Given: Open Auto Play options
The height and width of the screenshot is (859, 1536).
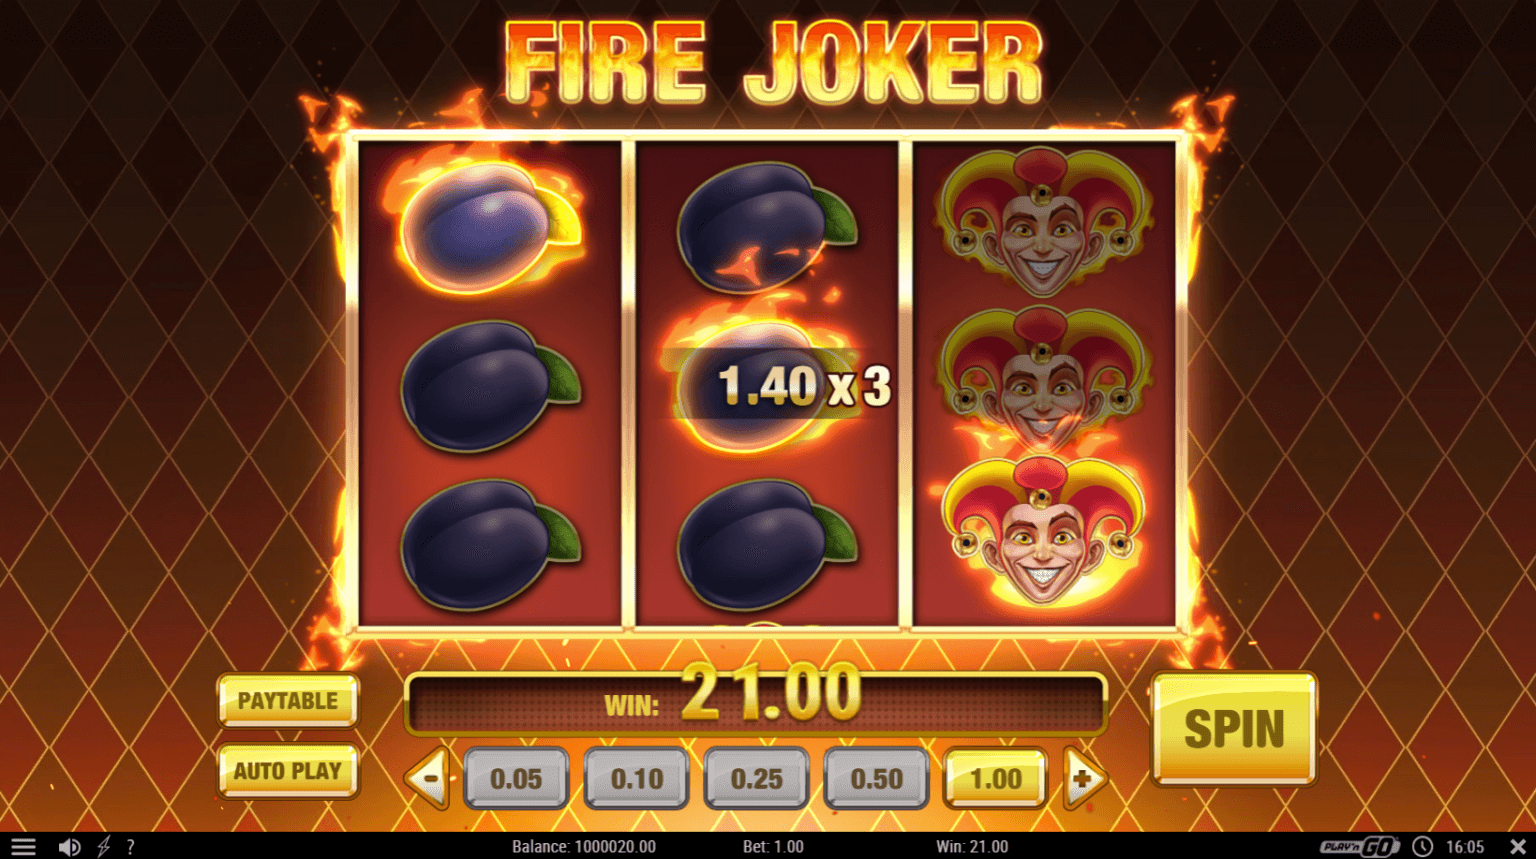Looking at the screenshot, I should [288, 771].
